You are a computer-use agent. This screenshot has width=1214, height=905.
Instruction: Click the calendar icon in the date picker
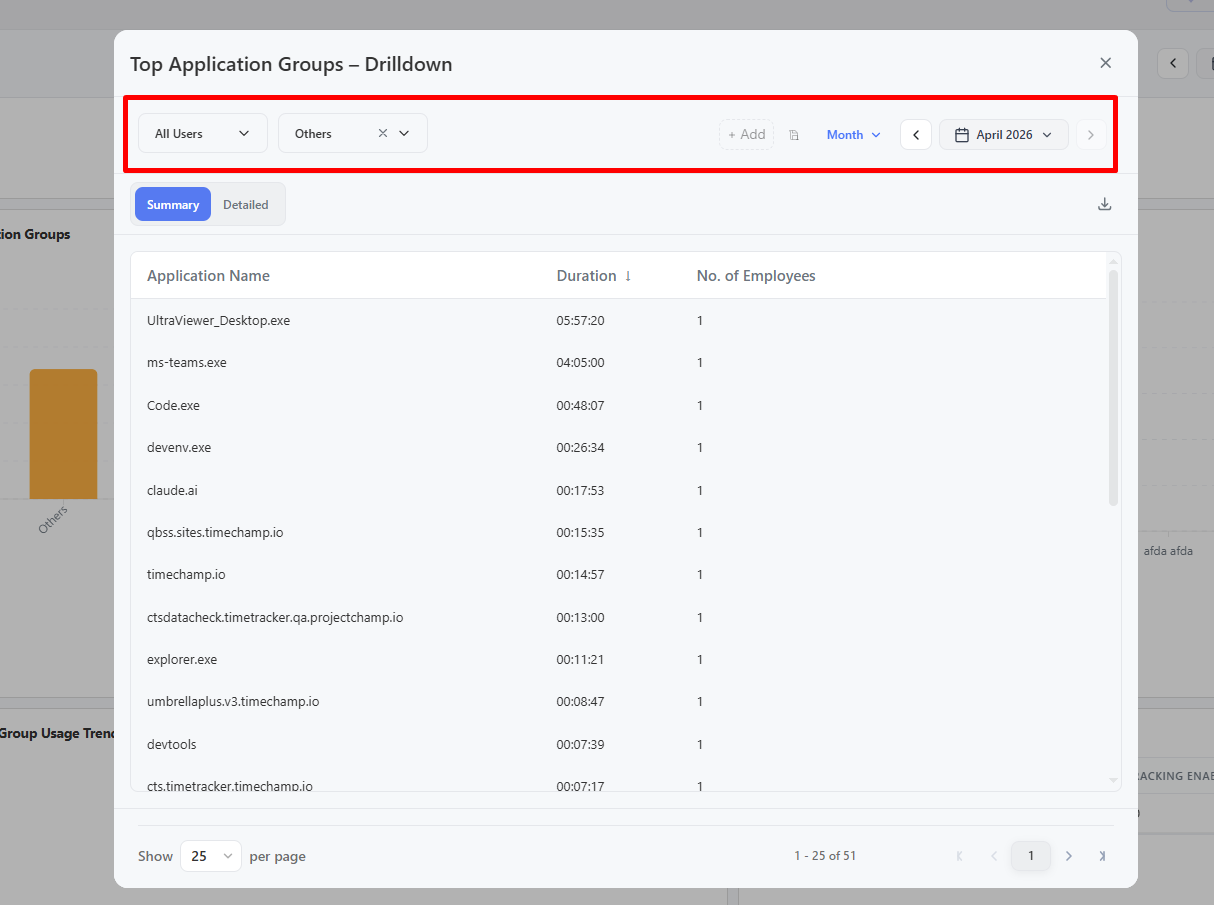pos(962,135)
